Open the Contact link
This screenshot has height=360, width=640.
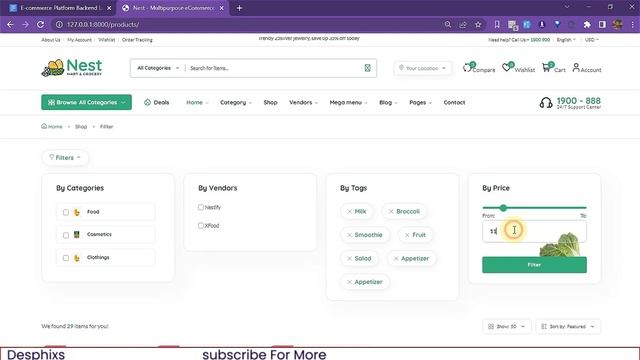(454, 102)
